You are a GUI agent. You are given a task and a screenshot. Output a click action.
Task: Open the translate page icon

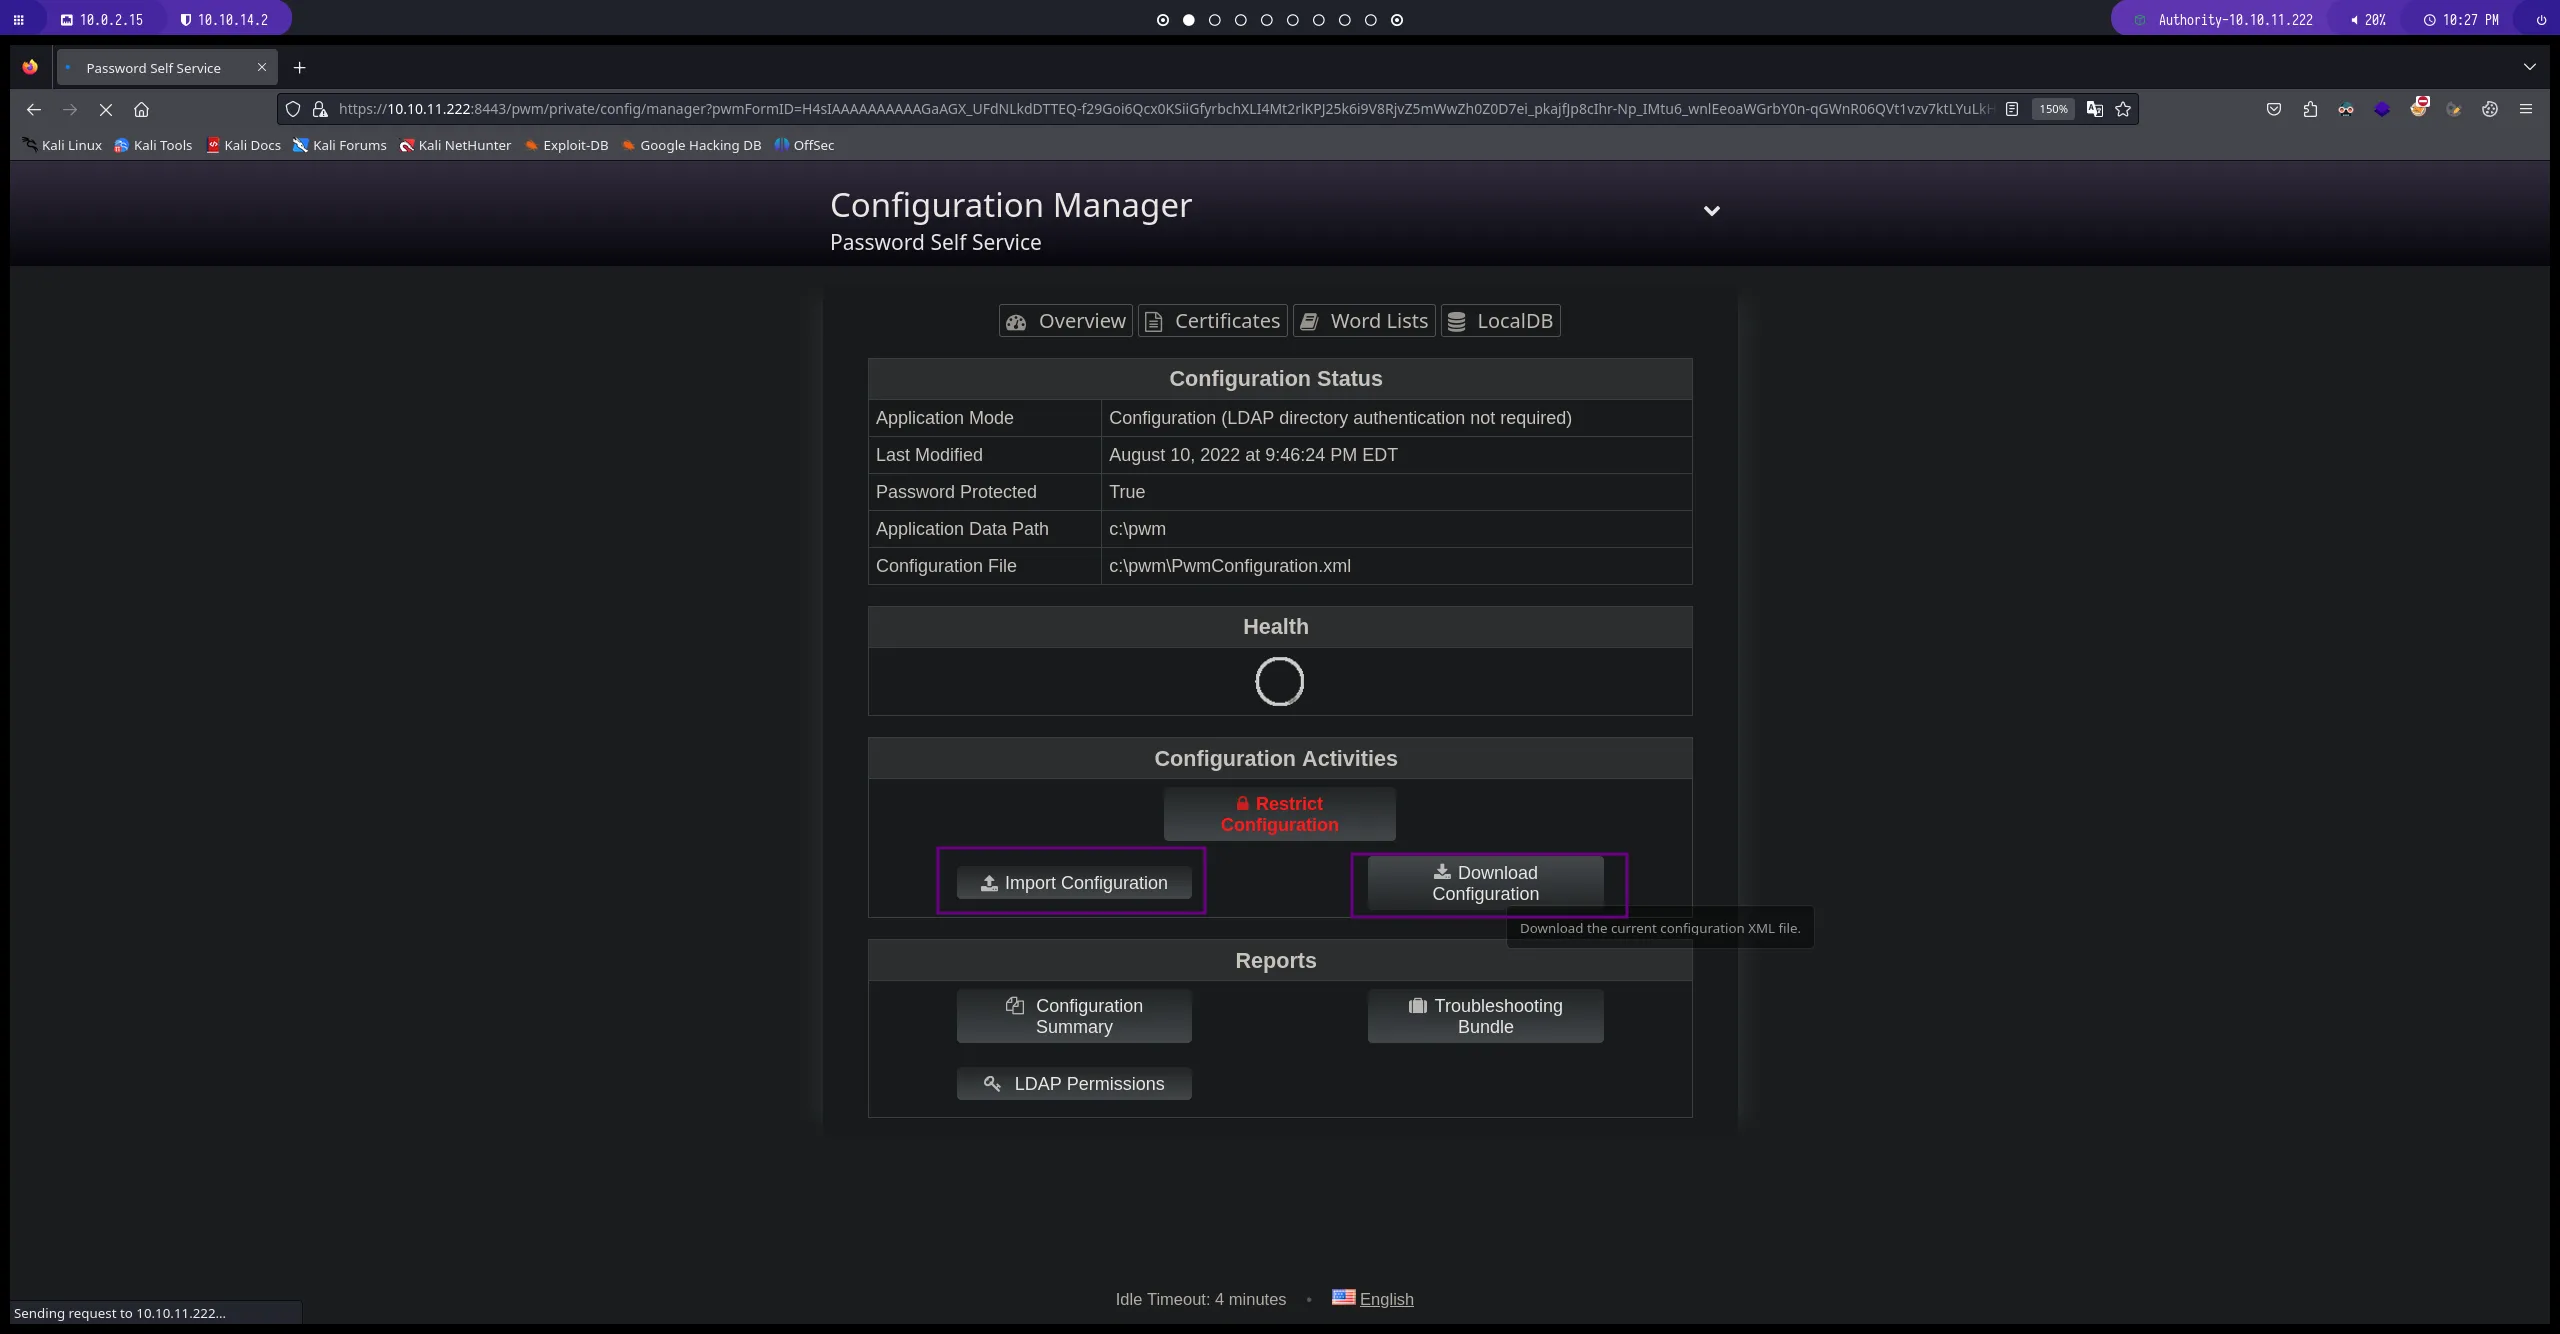(x=2094, y=109)
